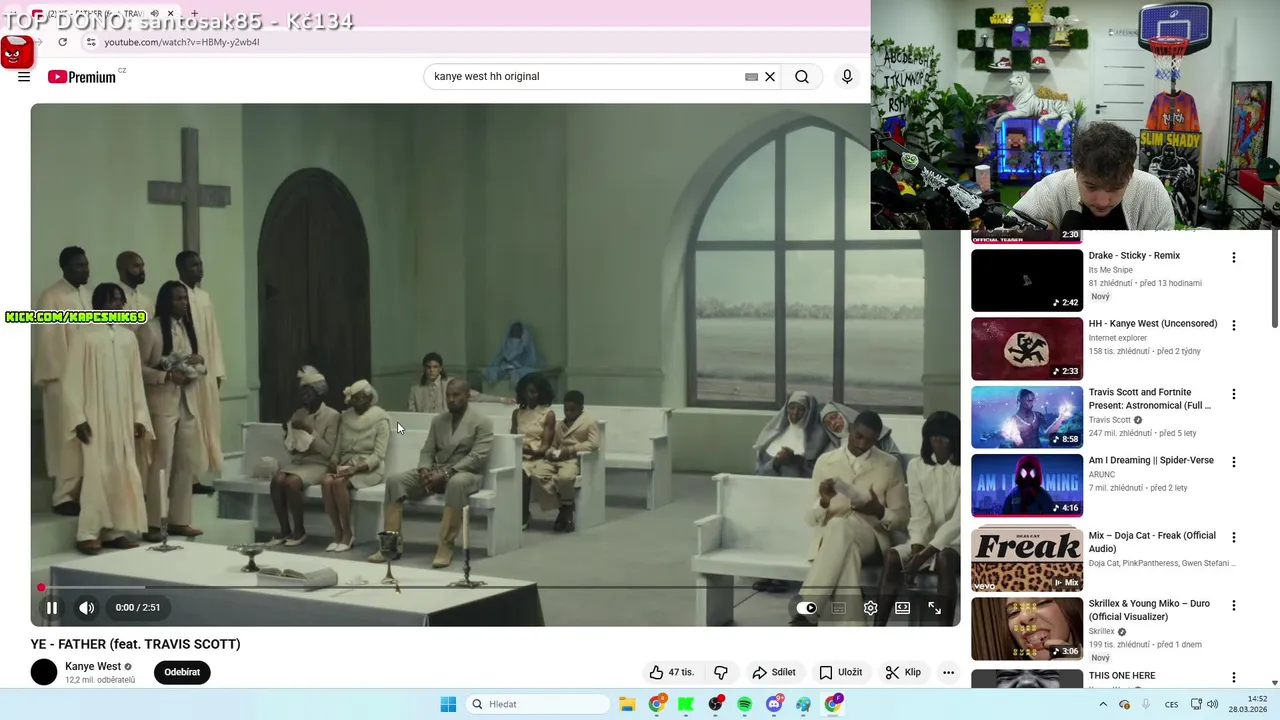This screenshot has height=720, width=1280.
Task: Open 'HH - Kanye West (Uncensored)' thumbnail
Action: coord(1027,349)
